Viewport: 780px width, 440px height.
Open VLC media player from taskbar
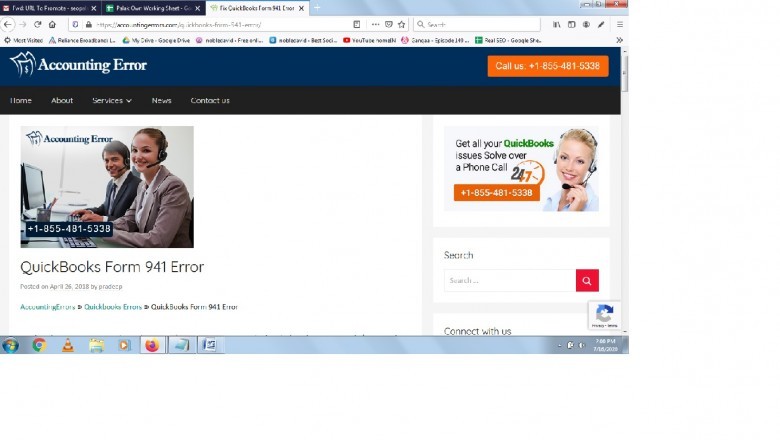click(x=68, y=345)
